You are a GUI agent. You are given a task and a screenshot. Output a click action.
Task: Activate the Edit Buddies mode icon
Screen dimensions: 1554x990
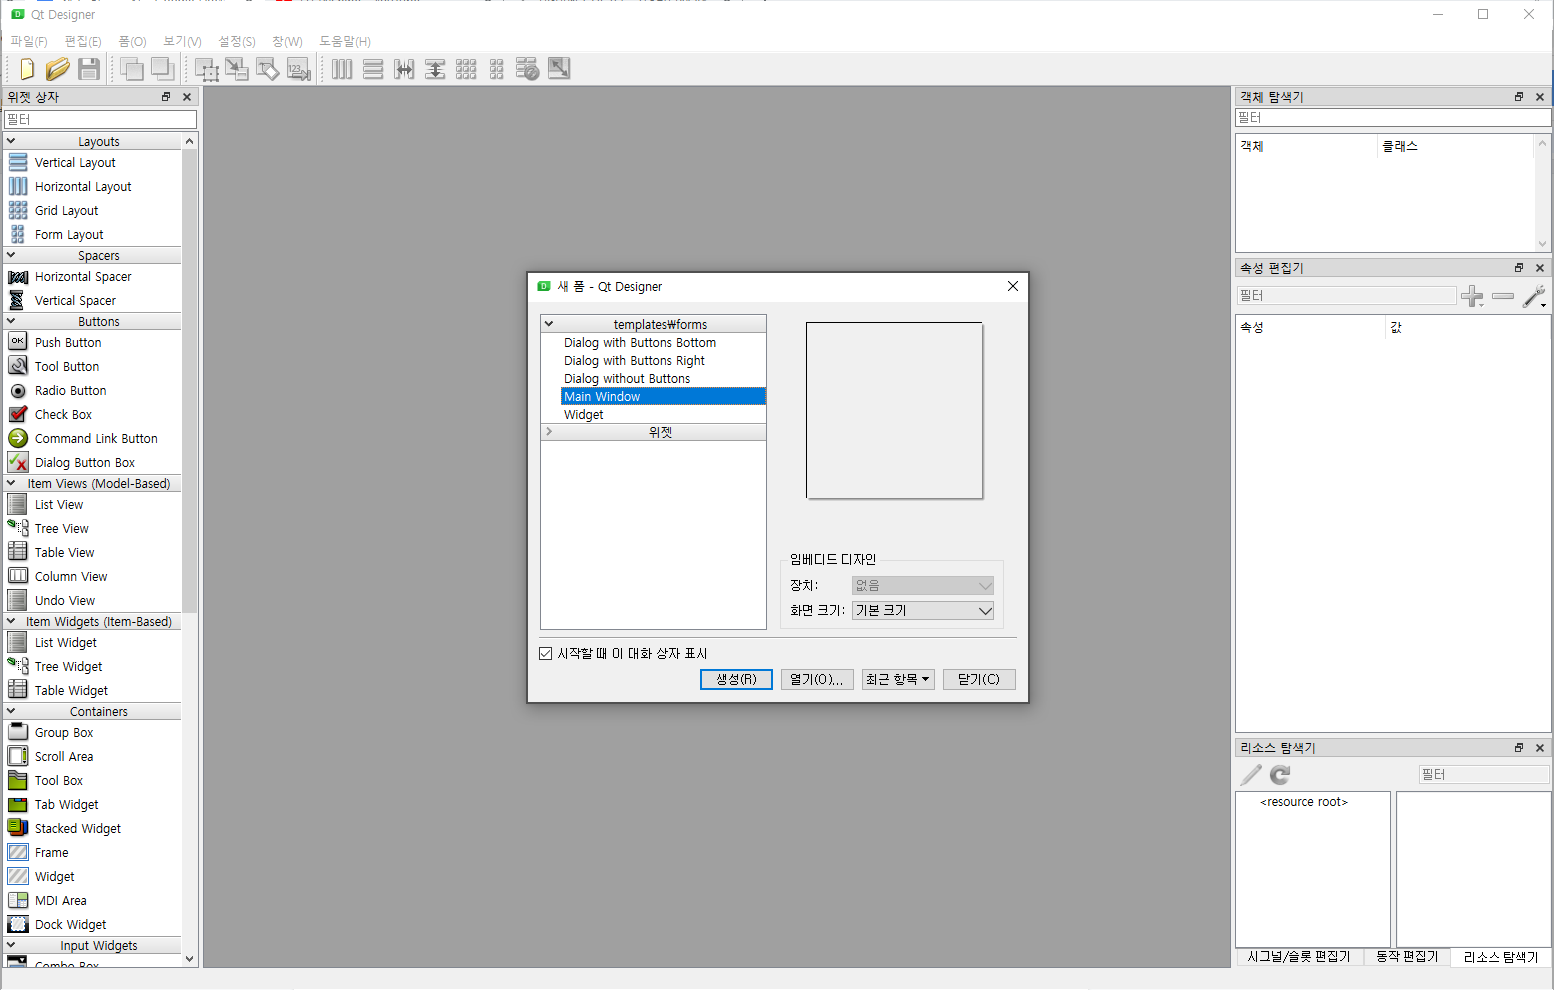click(267, 69)
